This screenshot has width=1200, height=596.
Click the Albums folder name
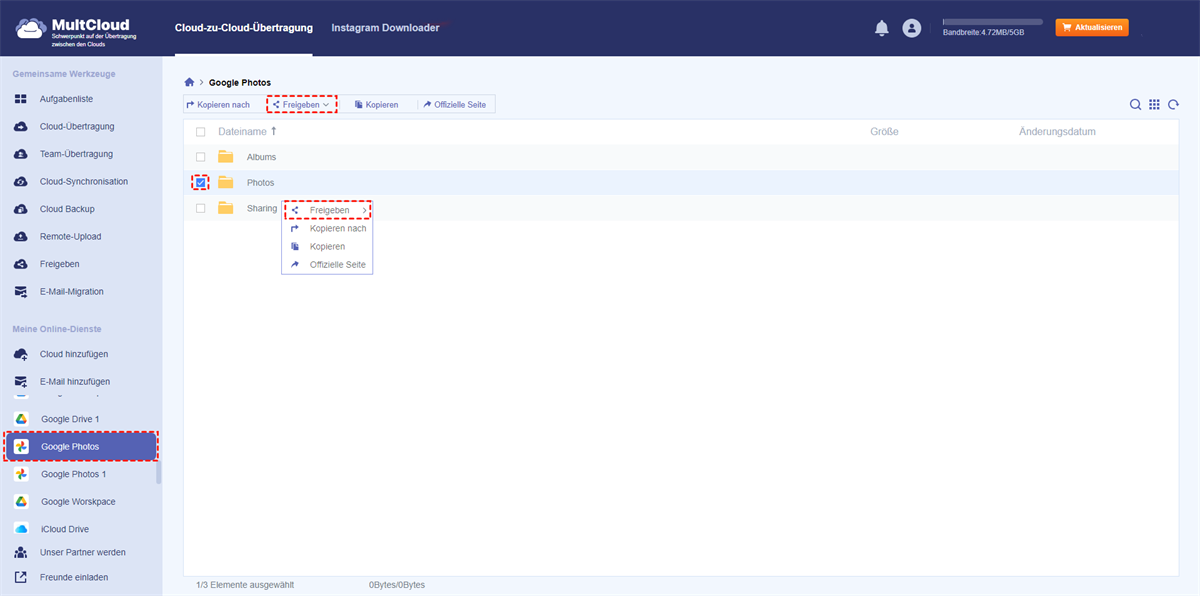pos(261,157)
